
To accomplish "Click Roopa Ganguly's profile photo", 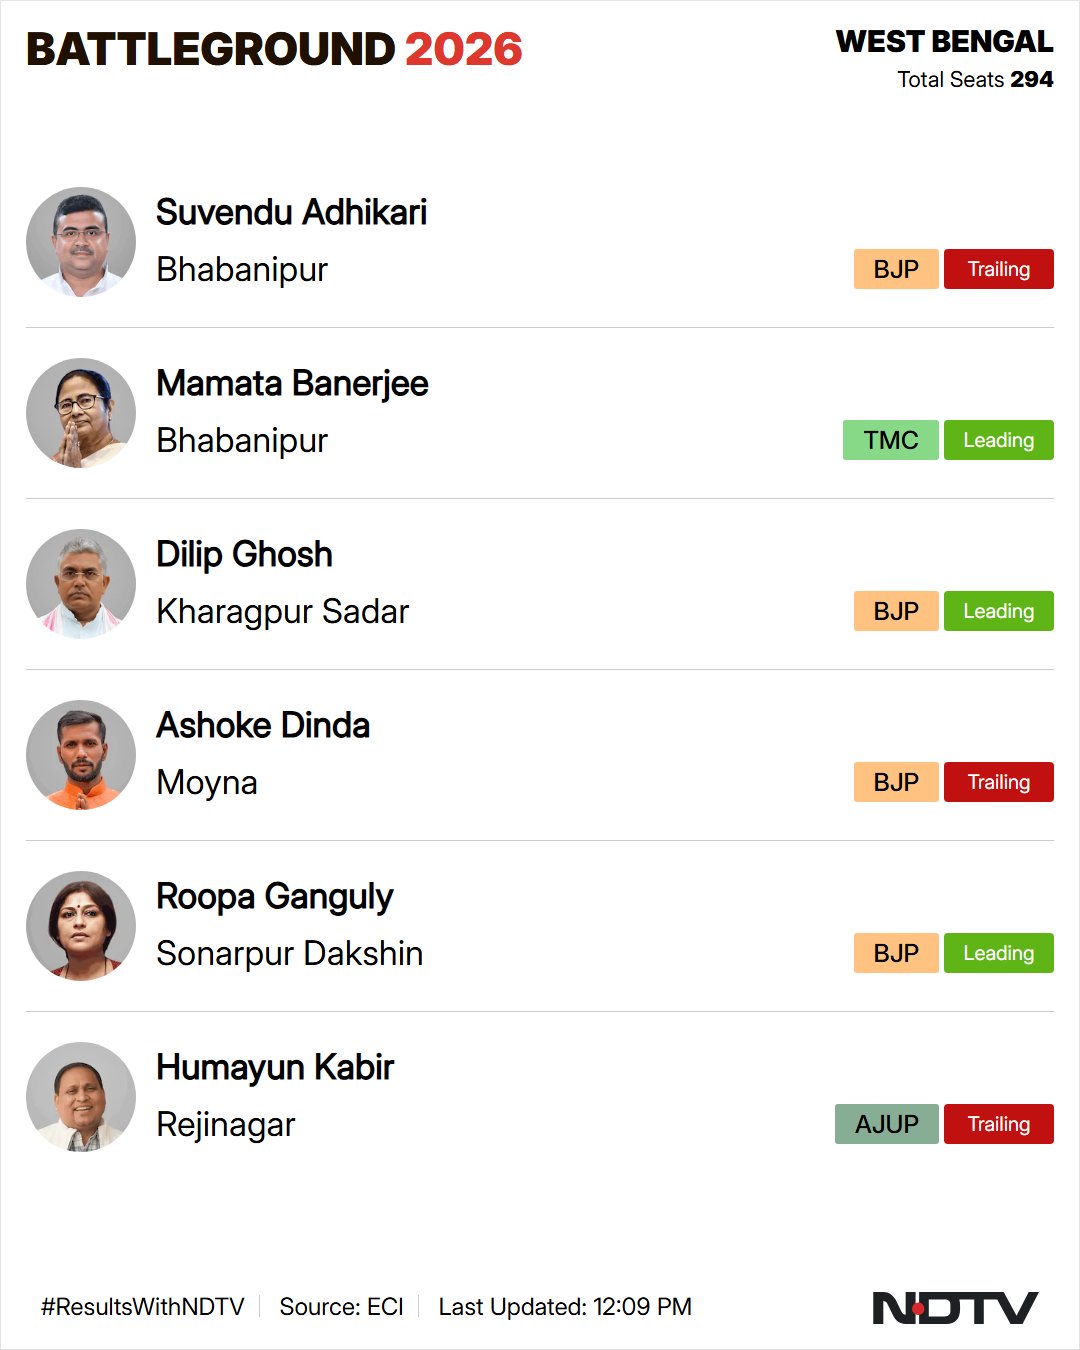I will point(81,926).
